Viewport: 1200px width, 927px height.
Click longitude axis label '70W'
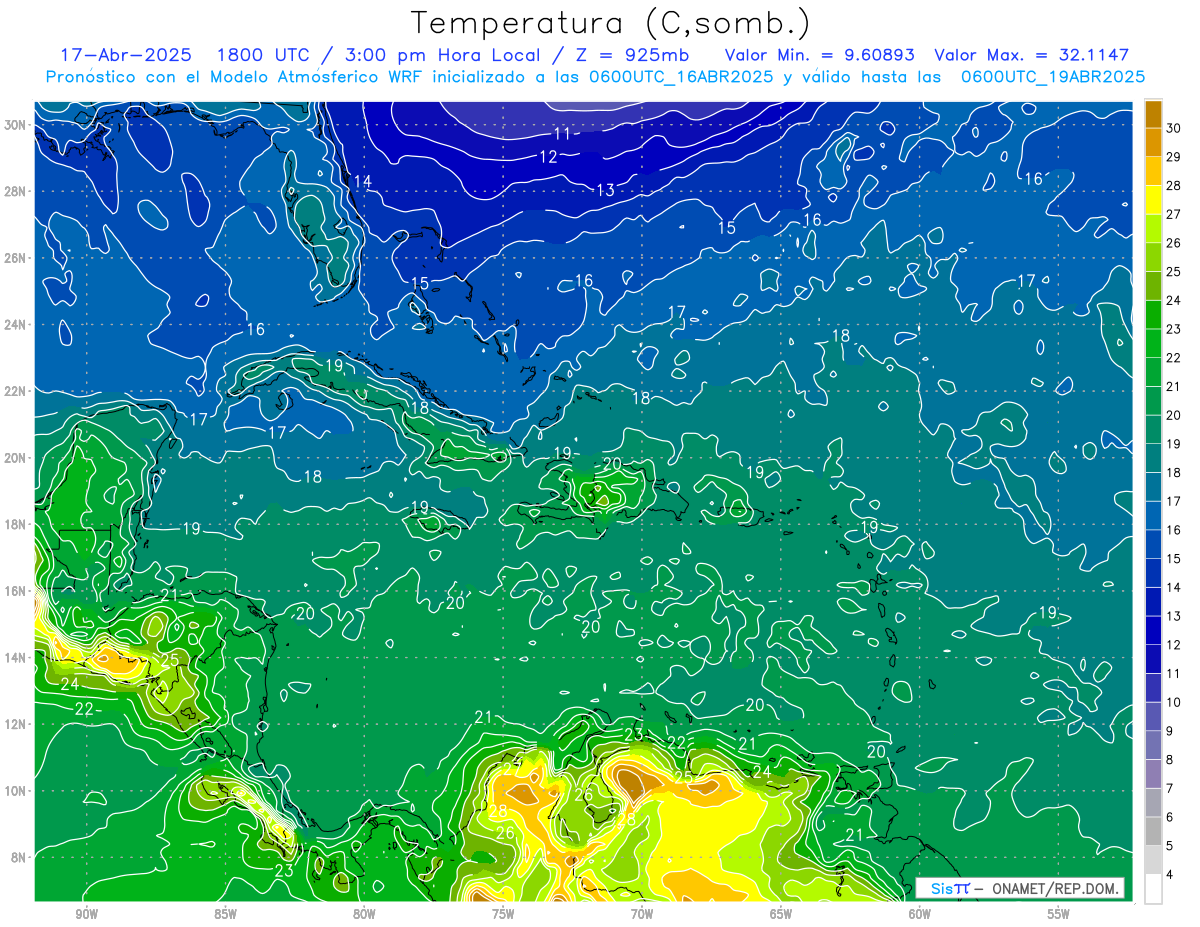(642, 914)
